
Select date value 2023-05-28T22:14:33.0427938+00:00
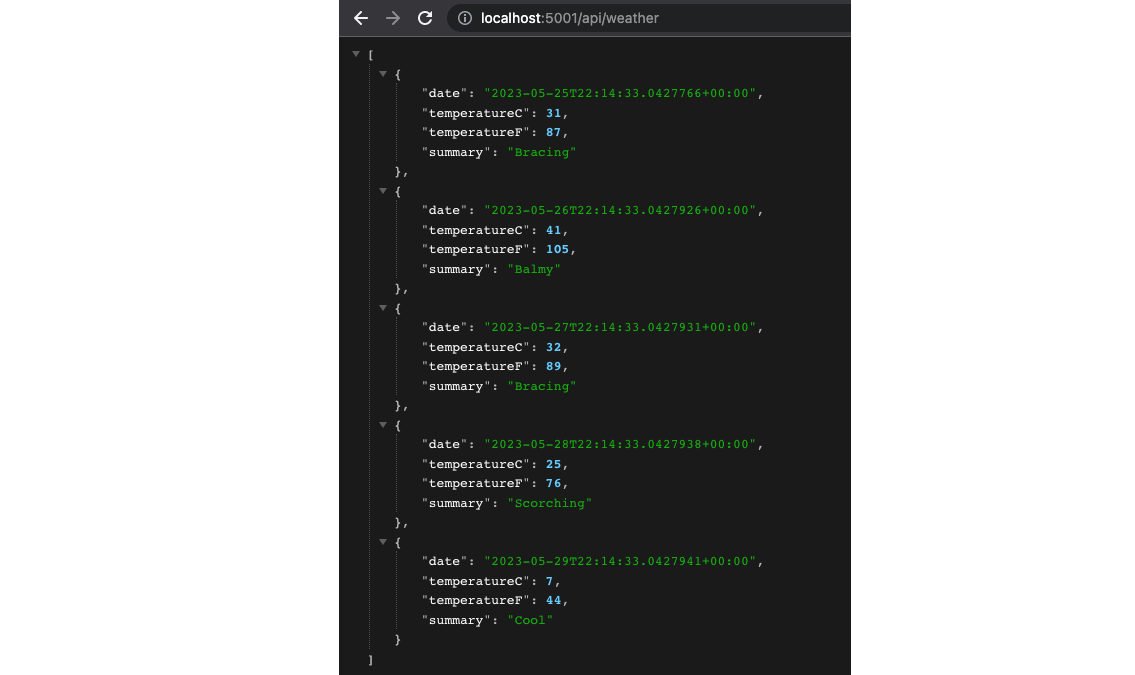(620, 444)
